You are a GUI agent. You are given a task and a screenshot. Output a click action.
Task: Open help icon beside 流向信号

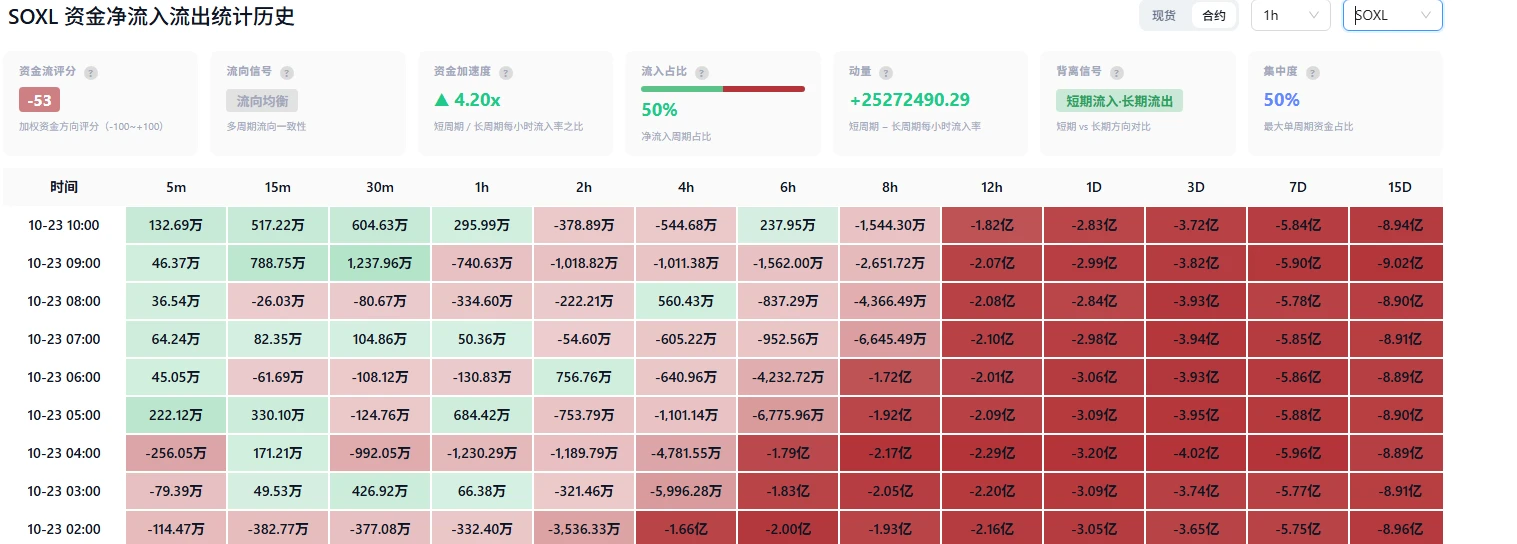287,73
